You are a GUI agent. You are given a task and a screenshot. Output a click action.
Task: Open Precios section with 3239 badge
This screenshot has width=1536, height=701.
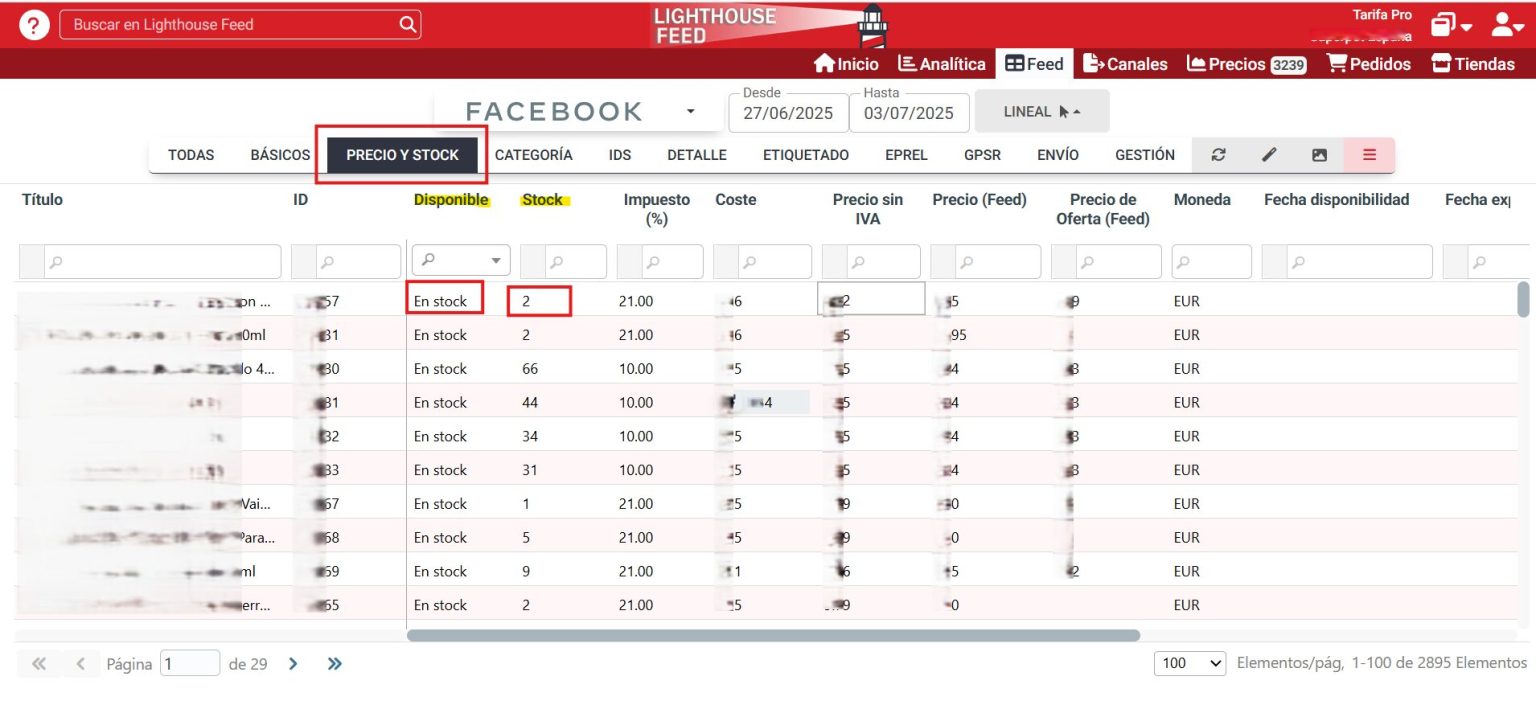click(x=1246, y=64)
